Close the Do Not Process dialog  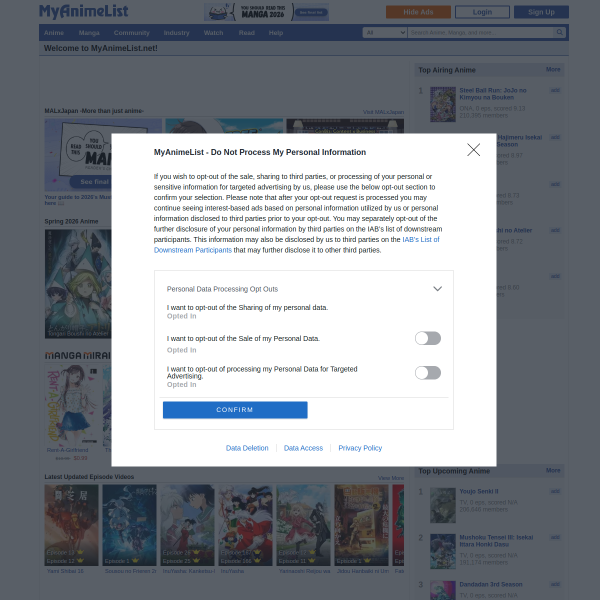pos(473,150)
